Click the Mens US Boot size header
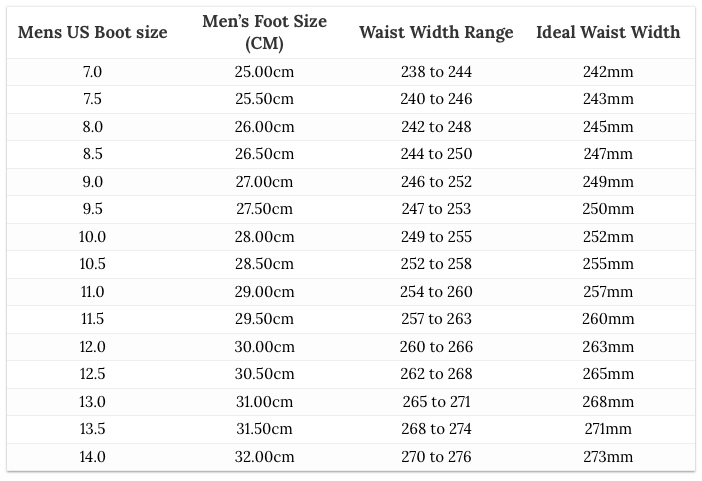This screenshot has height=481, width=702. pos(93,33)
